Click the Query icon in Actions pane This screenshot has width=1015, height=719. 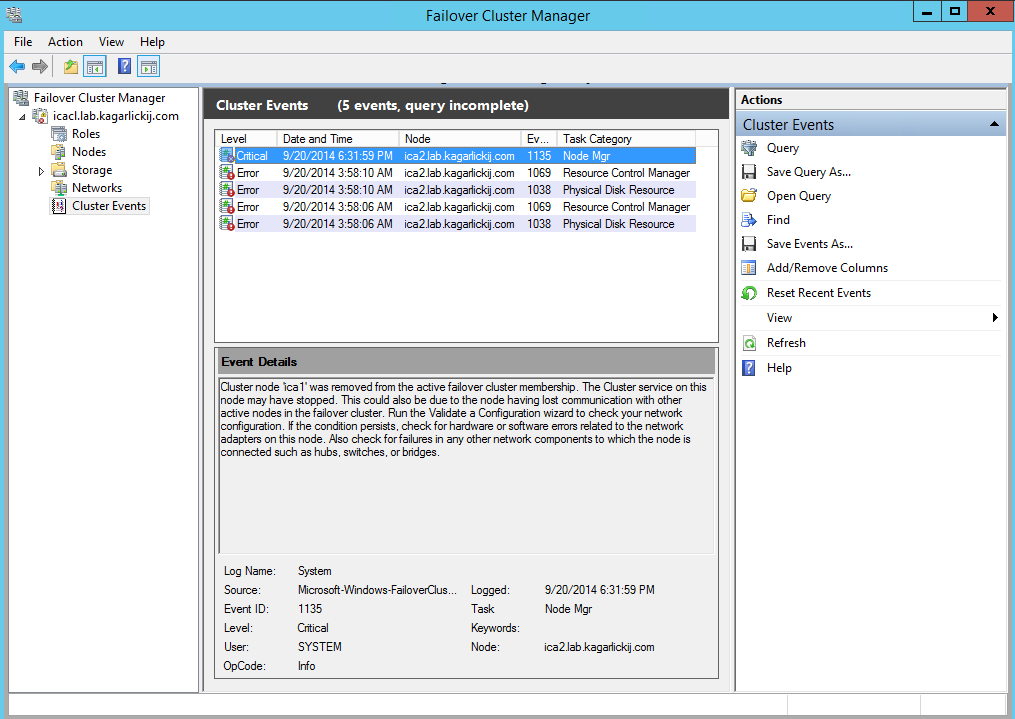click(749, 148)
